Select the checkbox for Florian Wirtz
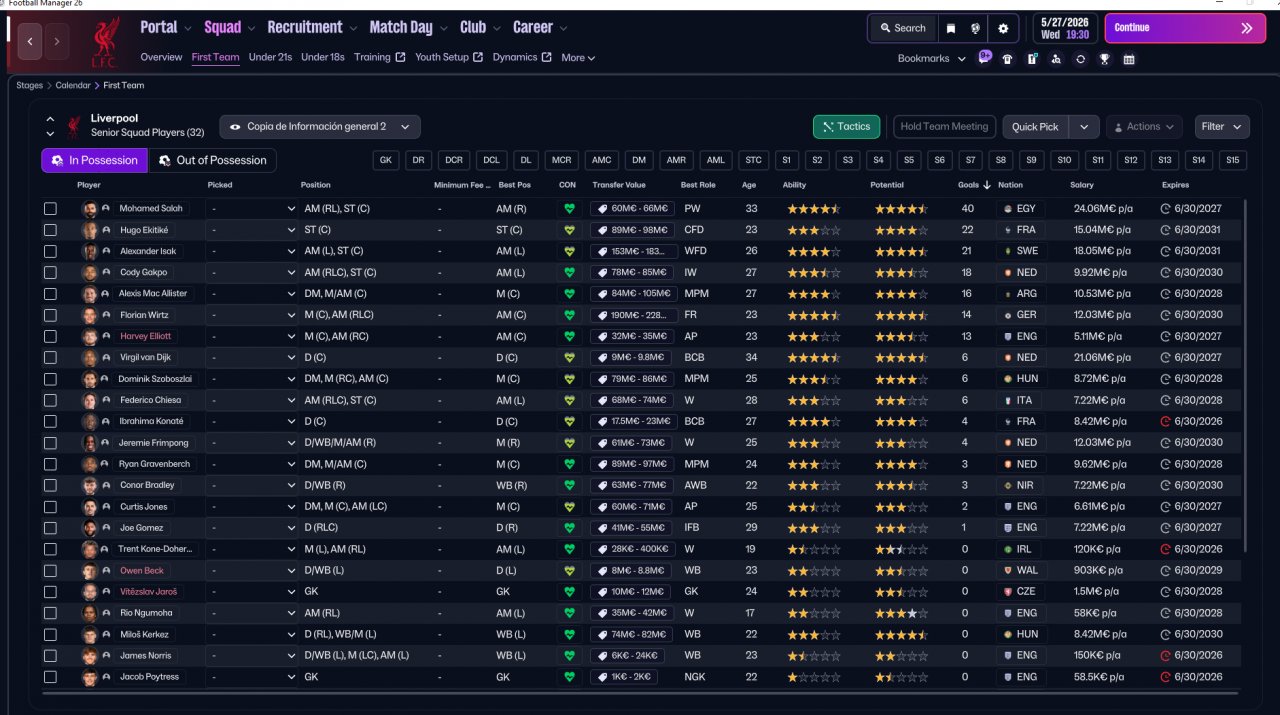Image resolution: width=1280 pixels, height=715 pixels. tap(50, 315)
